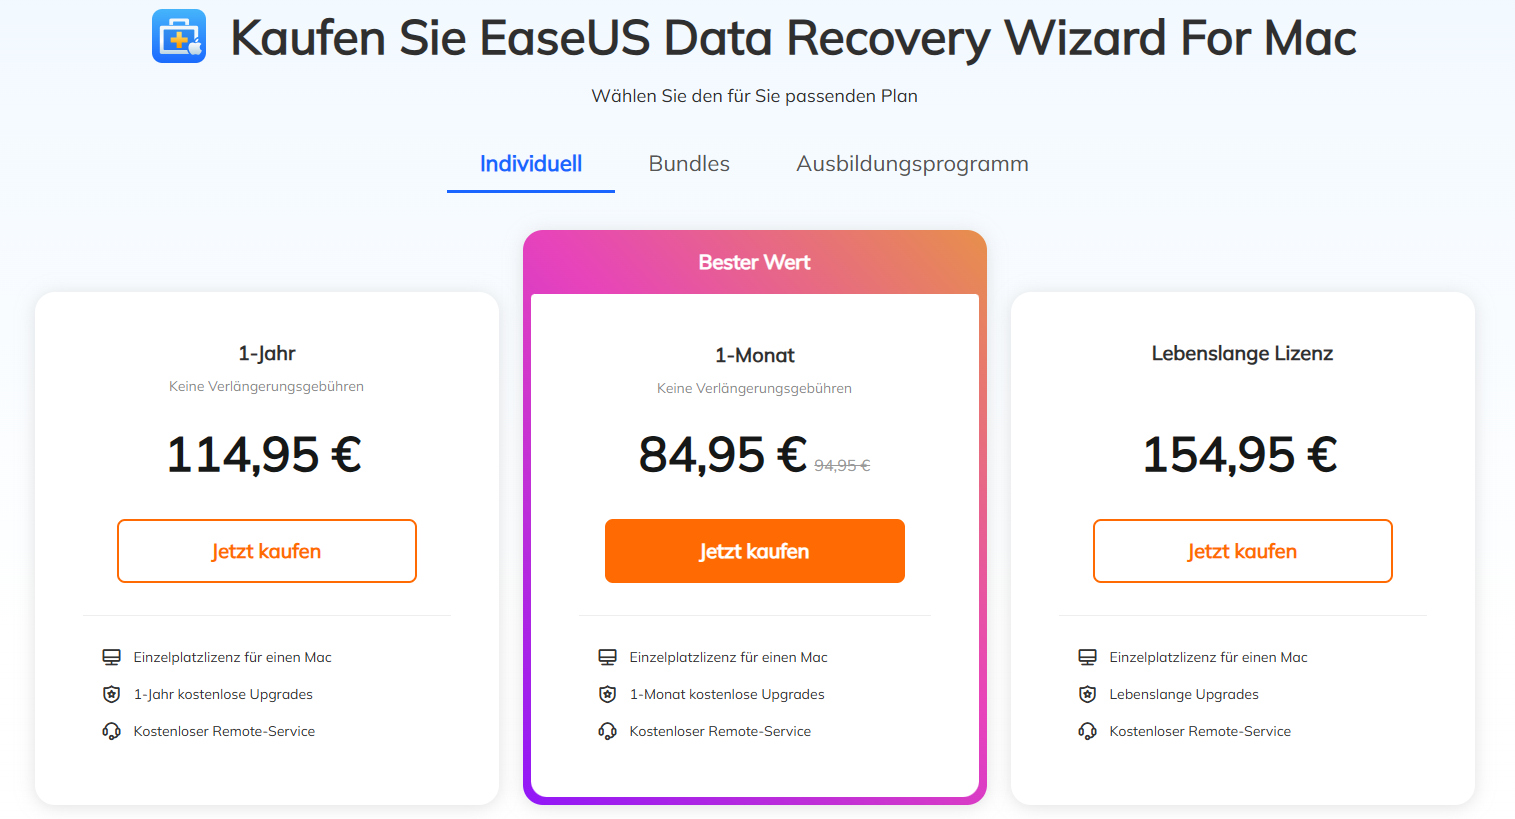
Task: Click Jetzt kaufen for the 1-Jahr plan
Action: coord(266,550)
